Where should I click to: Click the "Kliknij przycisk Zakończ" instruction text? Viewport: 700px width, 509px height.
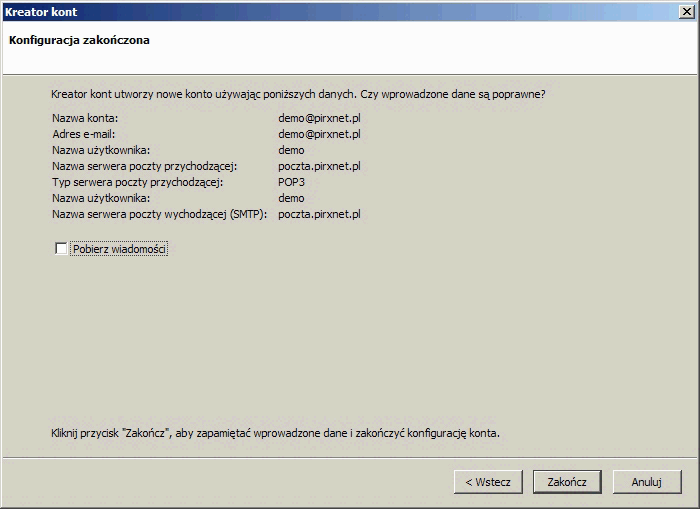[275, 434]
